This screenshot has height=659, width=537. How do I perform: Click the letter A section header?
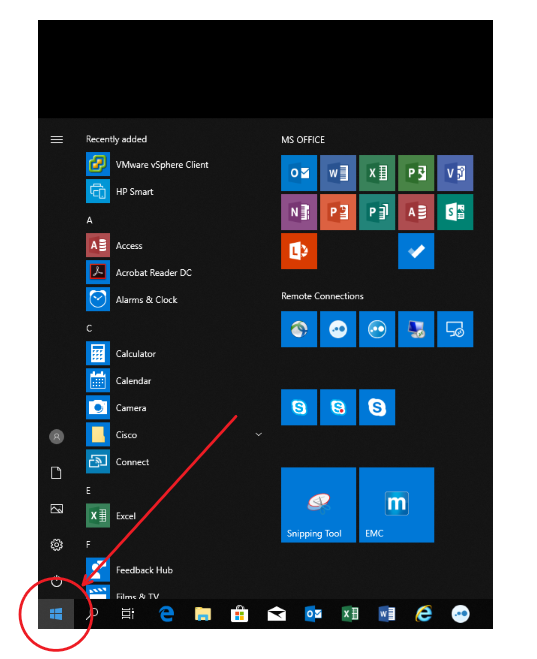point(89,220)
